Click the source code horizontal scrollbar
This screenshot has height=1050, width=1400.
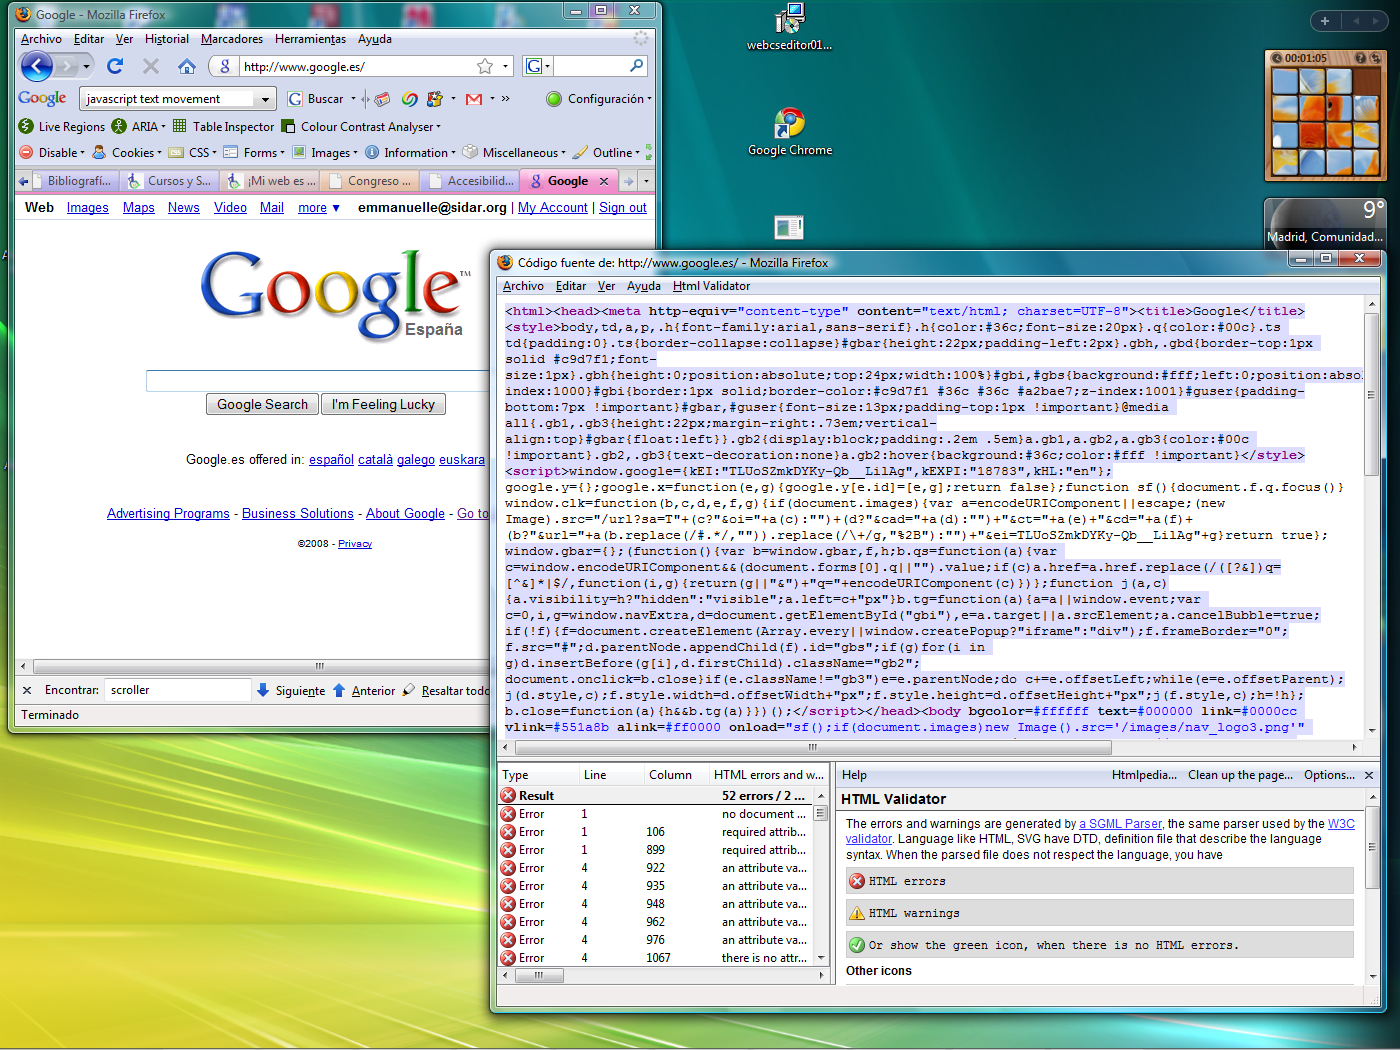pos(813,747)
